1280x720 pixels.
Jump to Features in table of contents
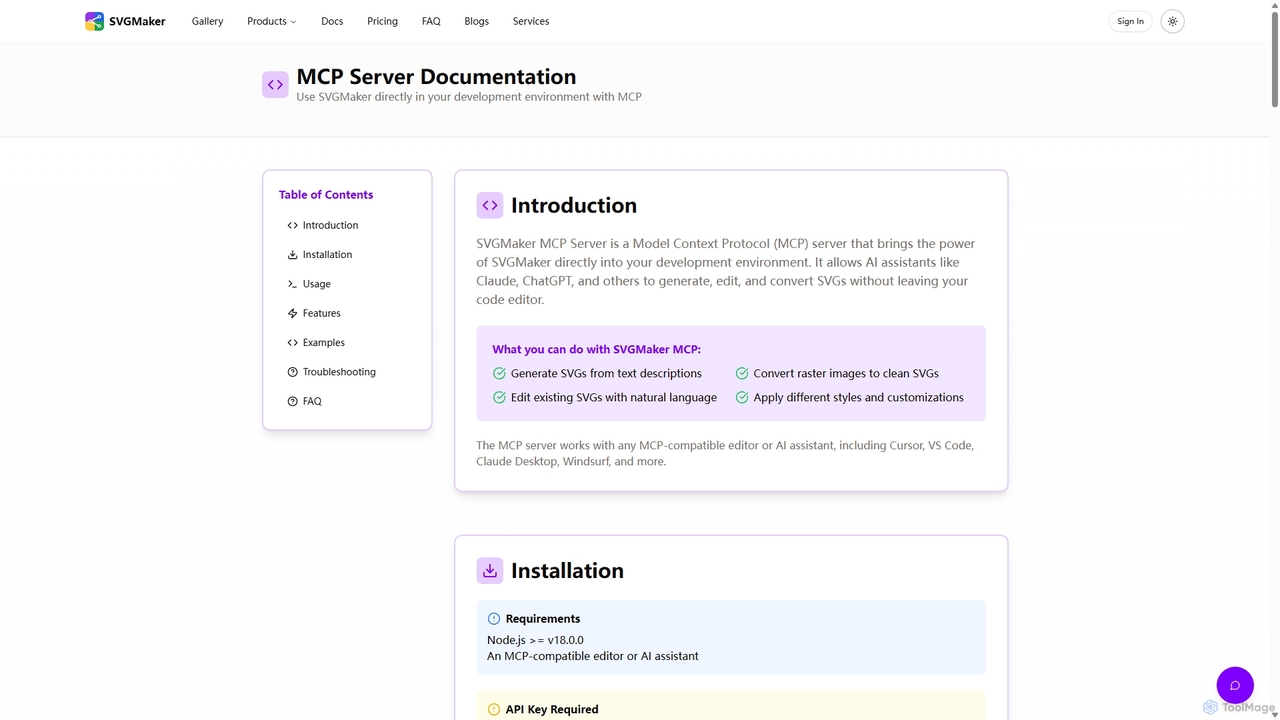[x=322, y=313]
